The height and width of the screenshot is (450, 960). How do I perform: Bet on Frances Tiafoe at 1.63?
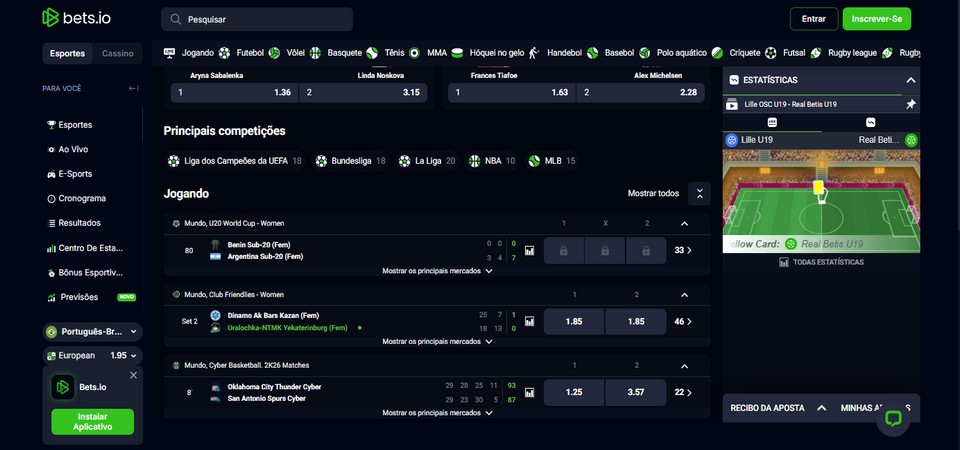[x=512, y=92]
